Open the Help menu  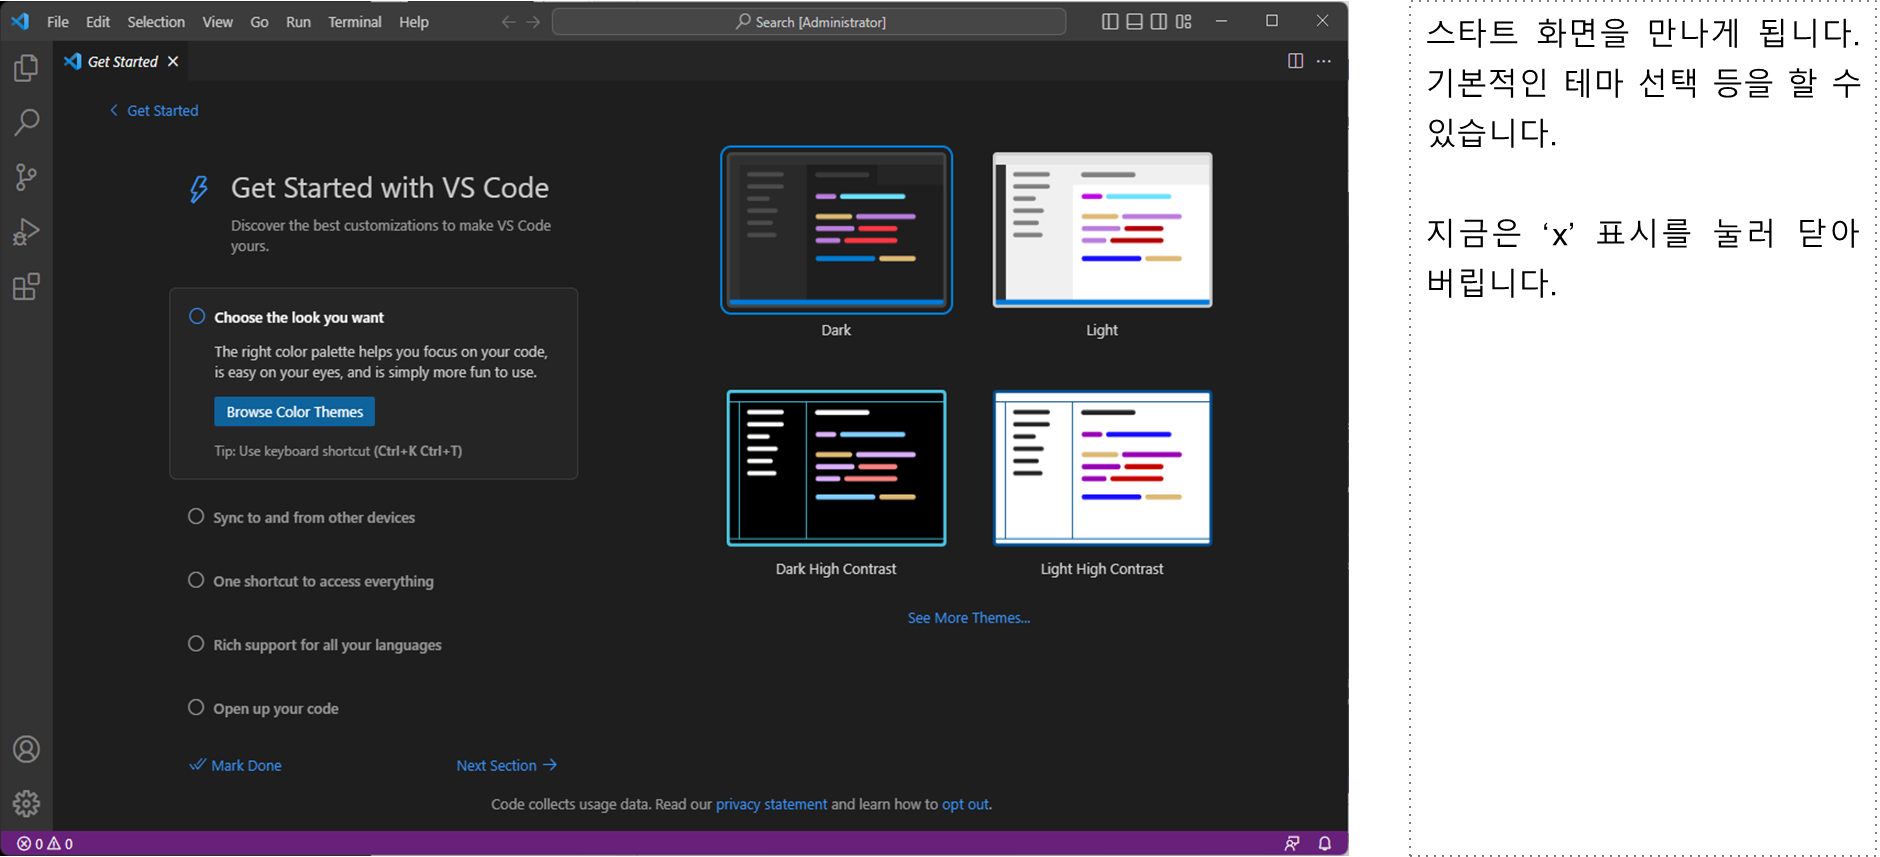tap(414, 22)
